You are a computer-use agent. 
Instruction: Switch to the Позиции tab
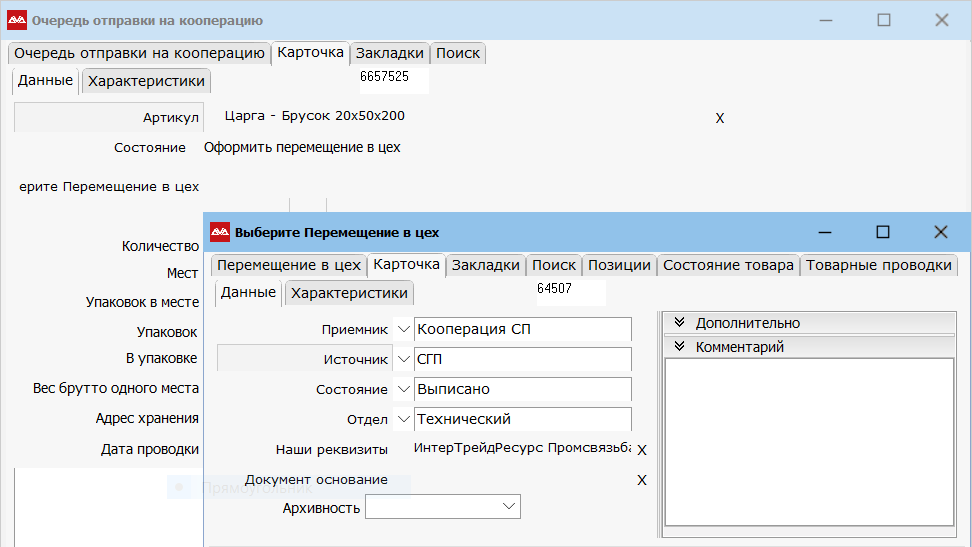[619, 265]
